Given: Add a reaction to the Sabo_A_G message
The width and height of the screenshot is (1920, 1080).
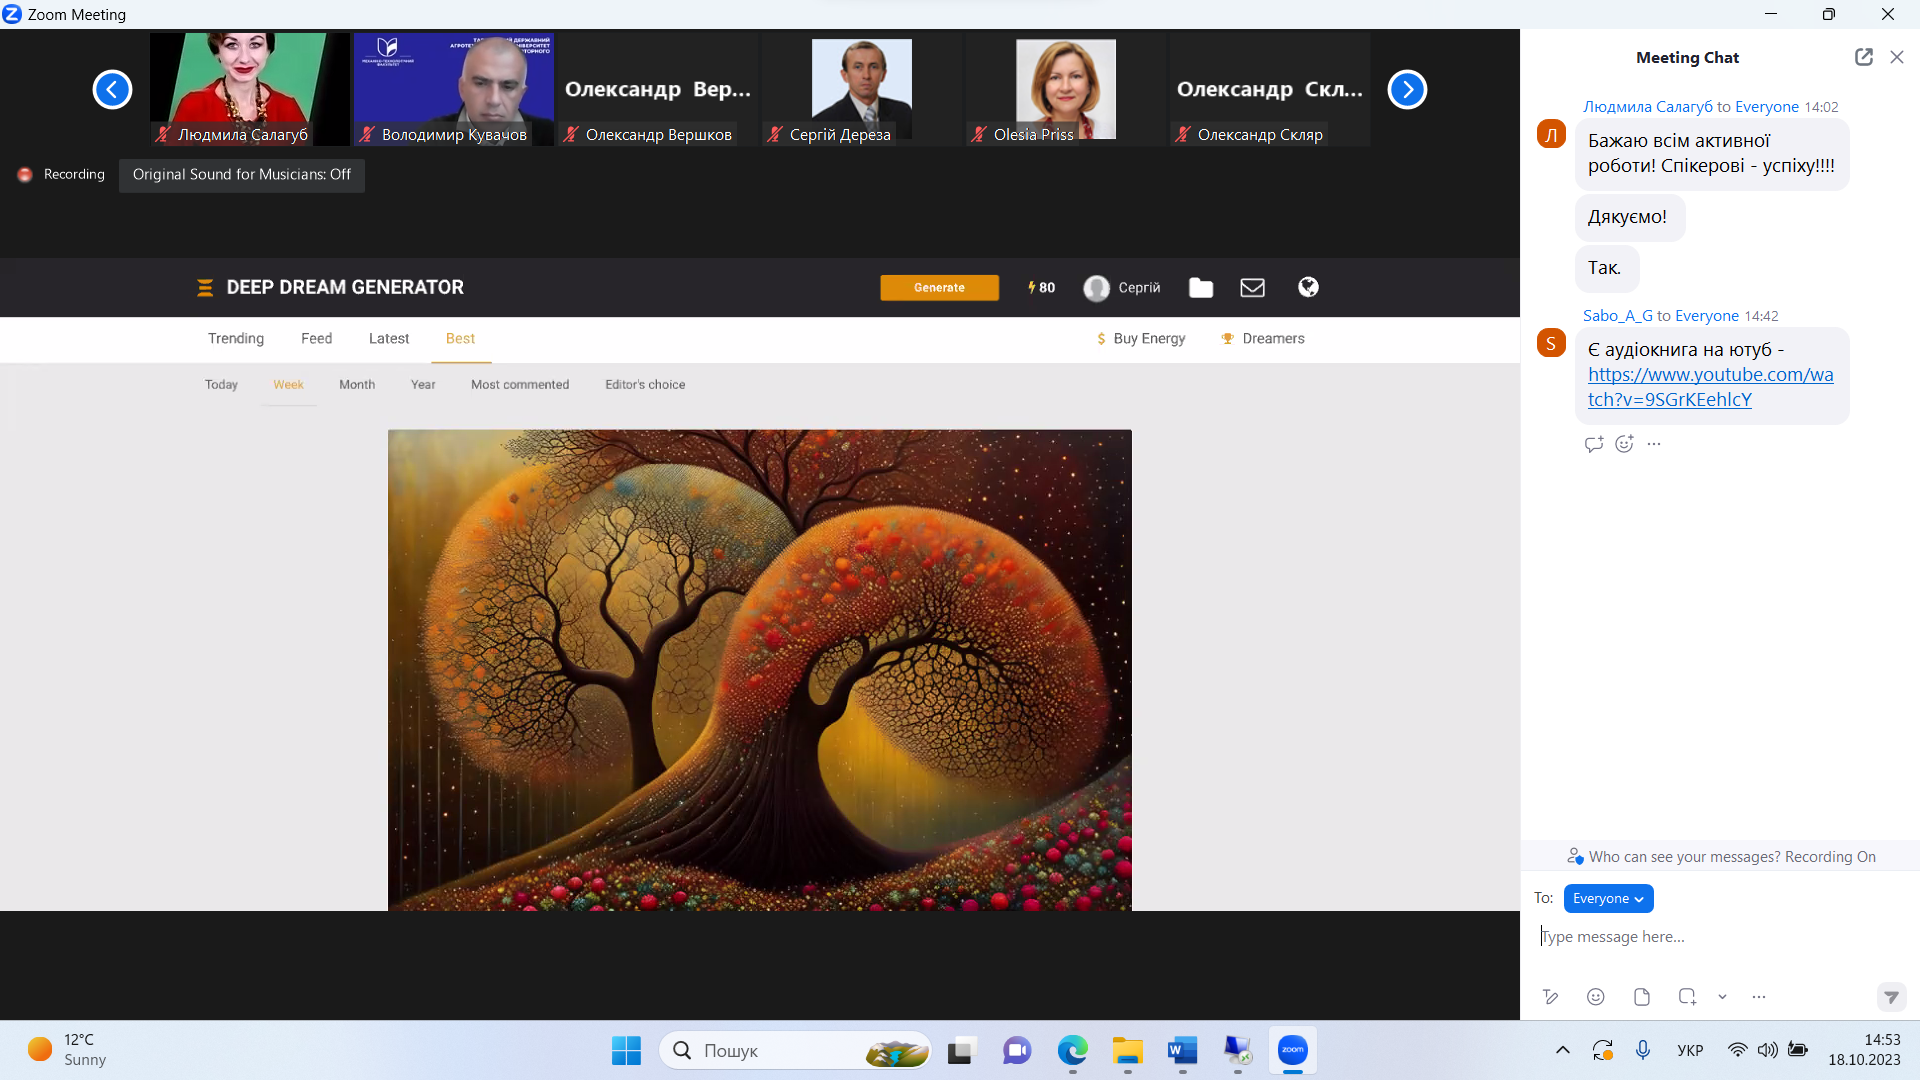Looking at the screenshot, I should (x=1624, y=444).
